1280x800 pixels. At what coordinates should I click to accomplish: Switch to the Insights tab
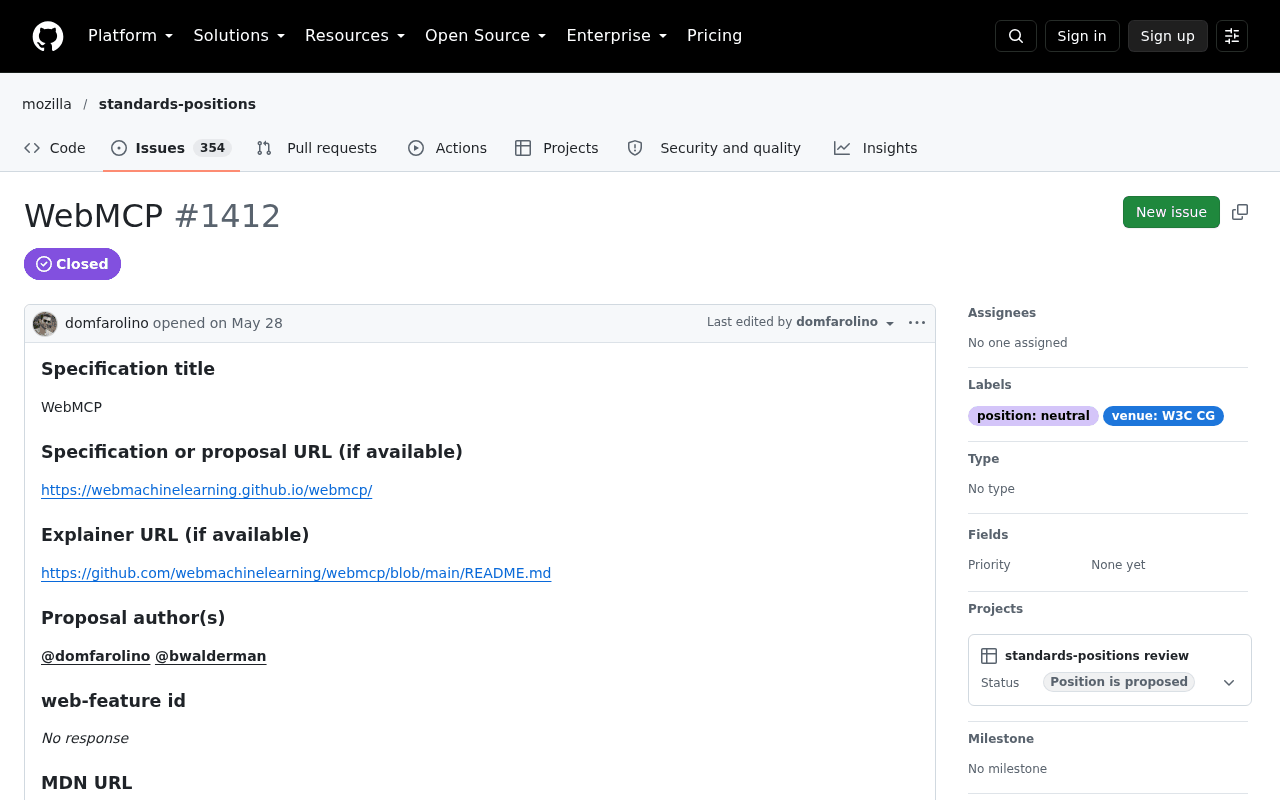tap(876, 148)
